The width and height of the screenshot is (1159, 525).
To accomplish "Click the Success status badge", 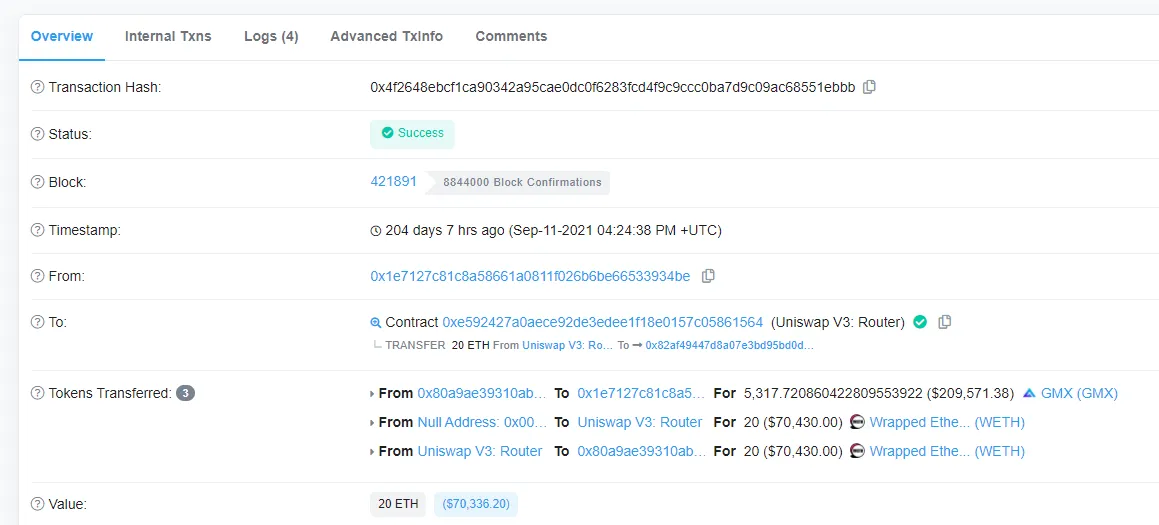I will point(412,134).
